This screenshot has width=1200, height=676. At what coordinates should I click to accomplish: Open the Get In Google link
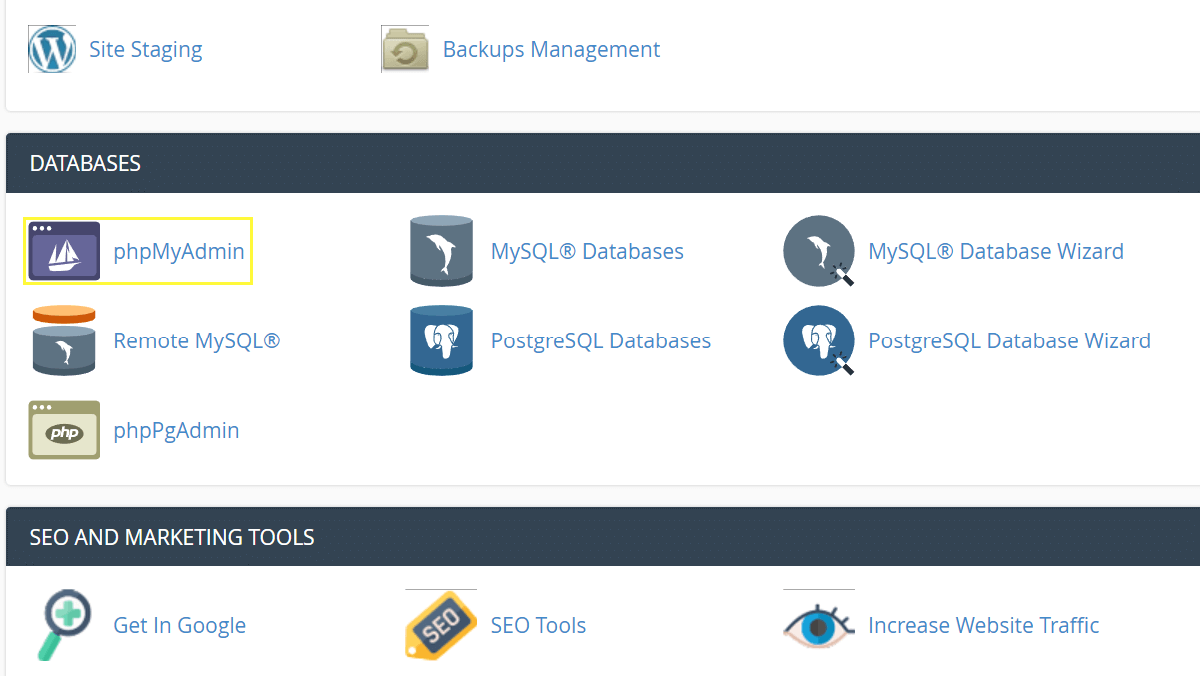coord(180,625)
